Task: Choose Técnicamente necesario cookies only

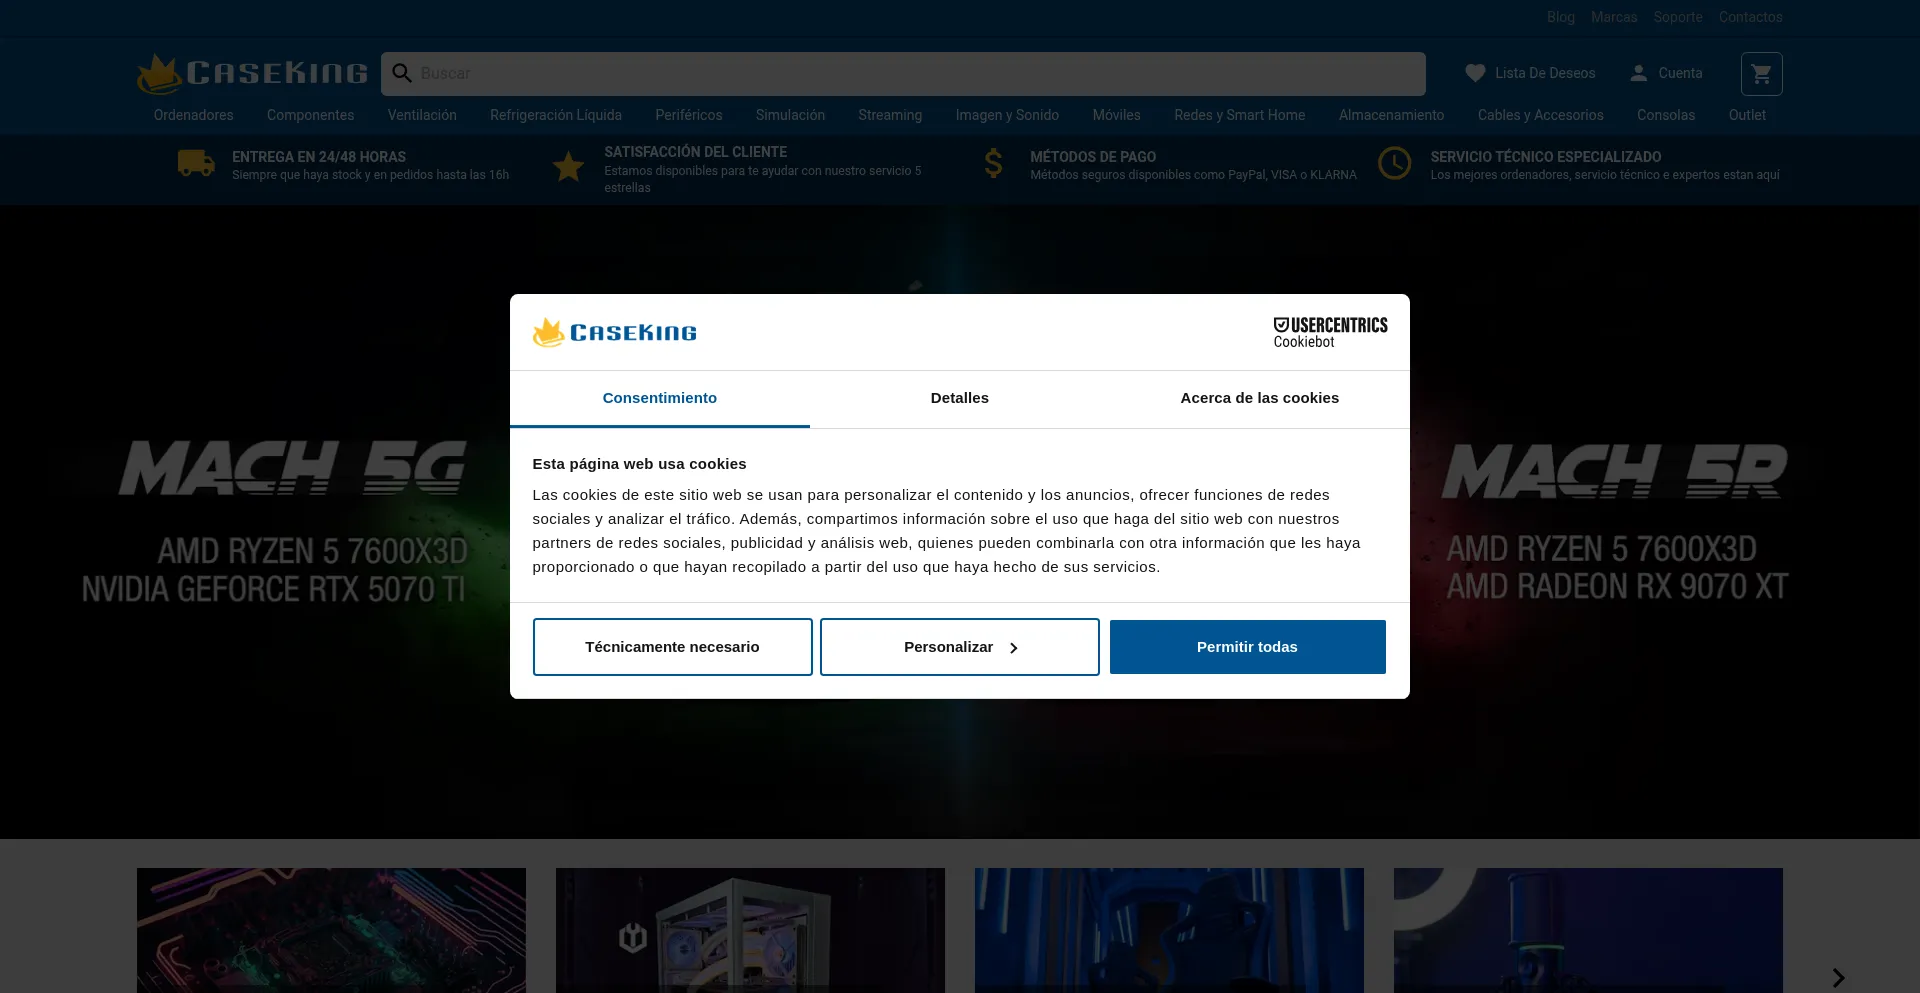Action: [672, 647]
